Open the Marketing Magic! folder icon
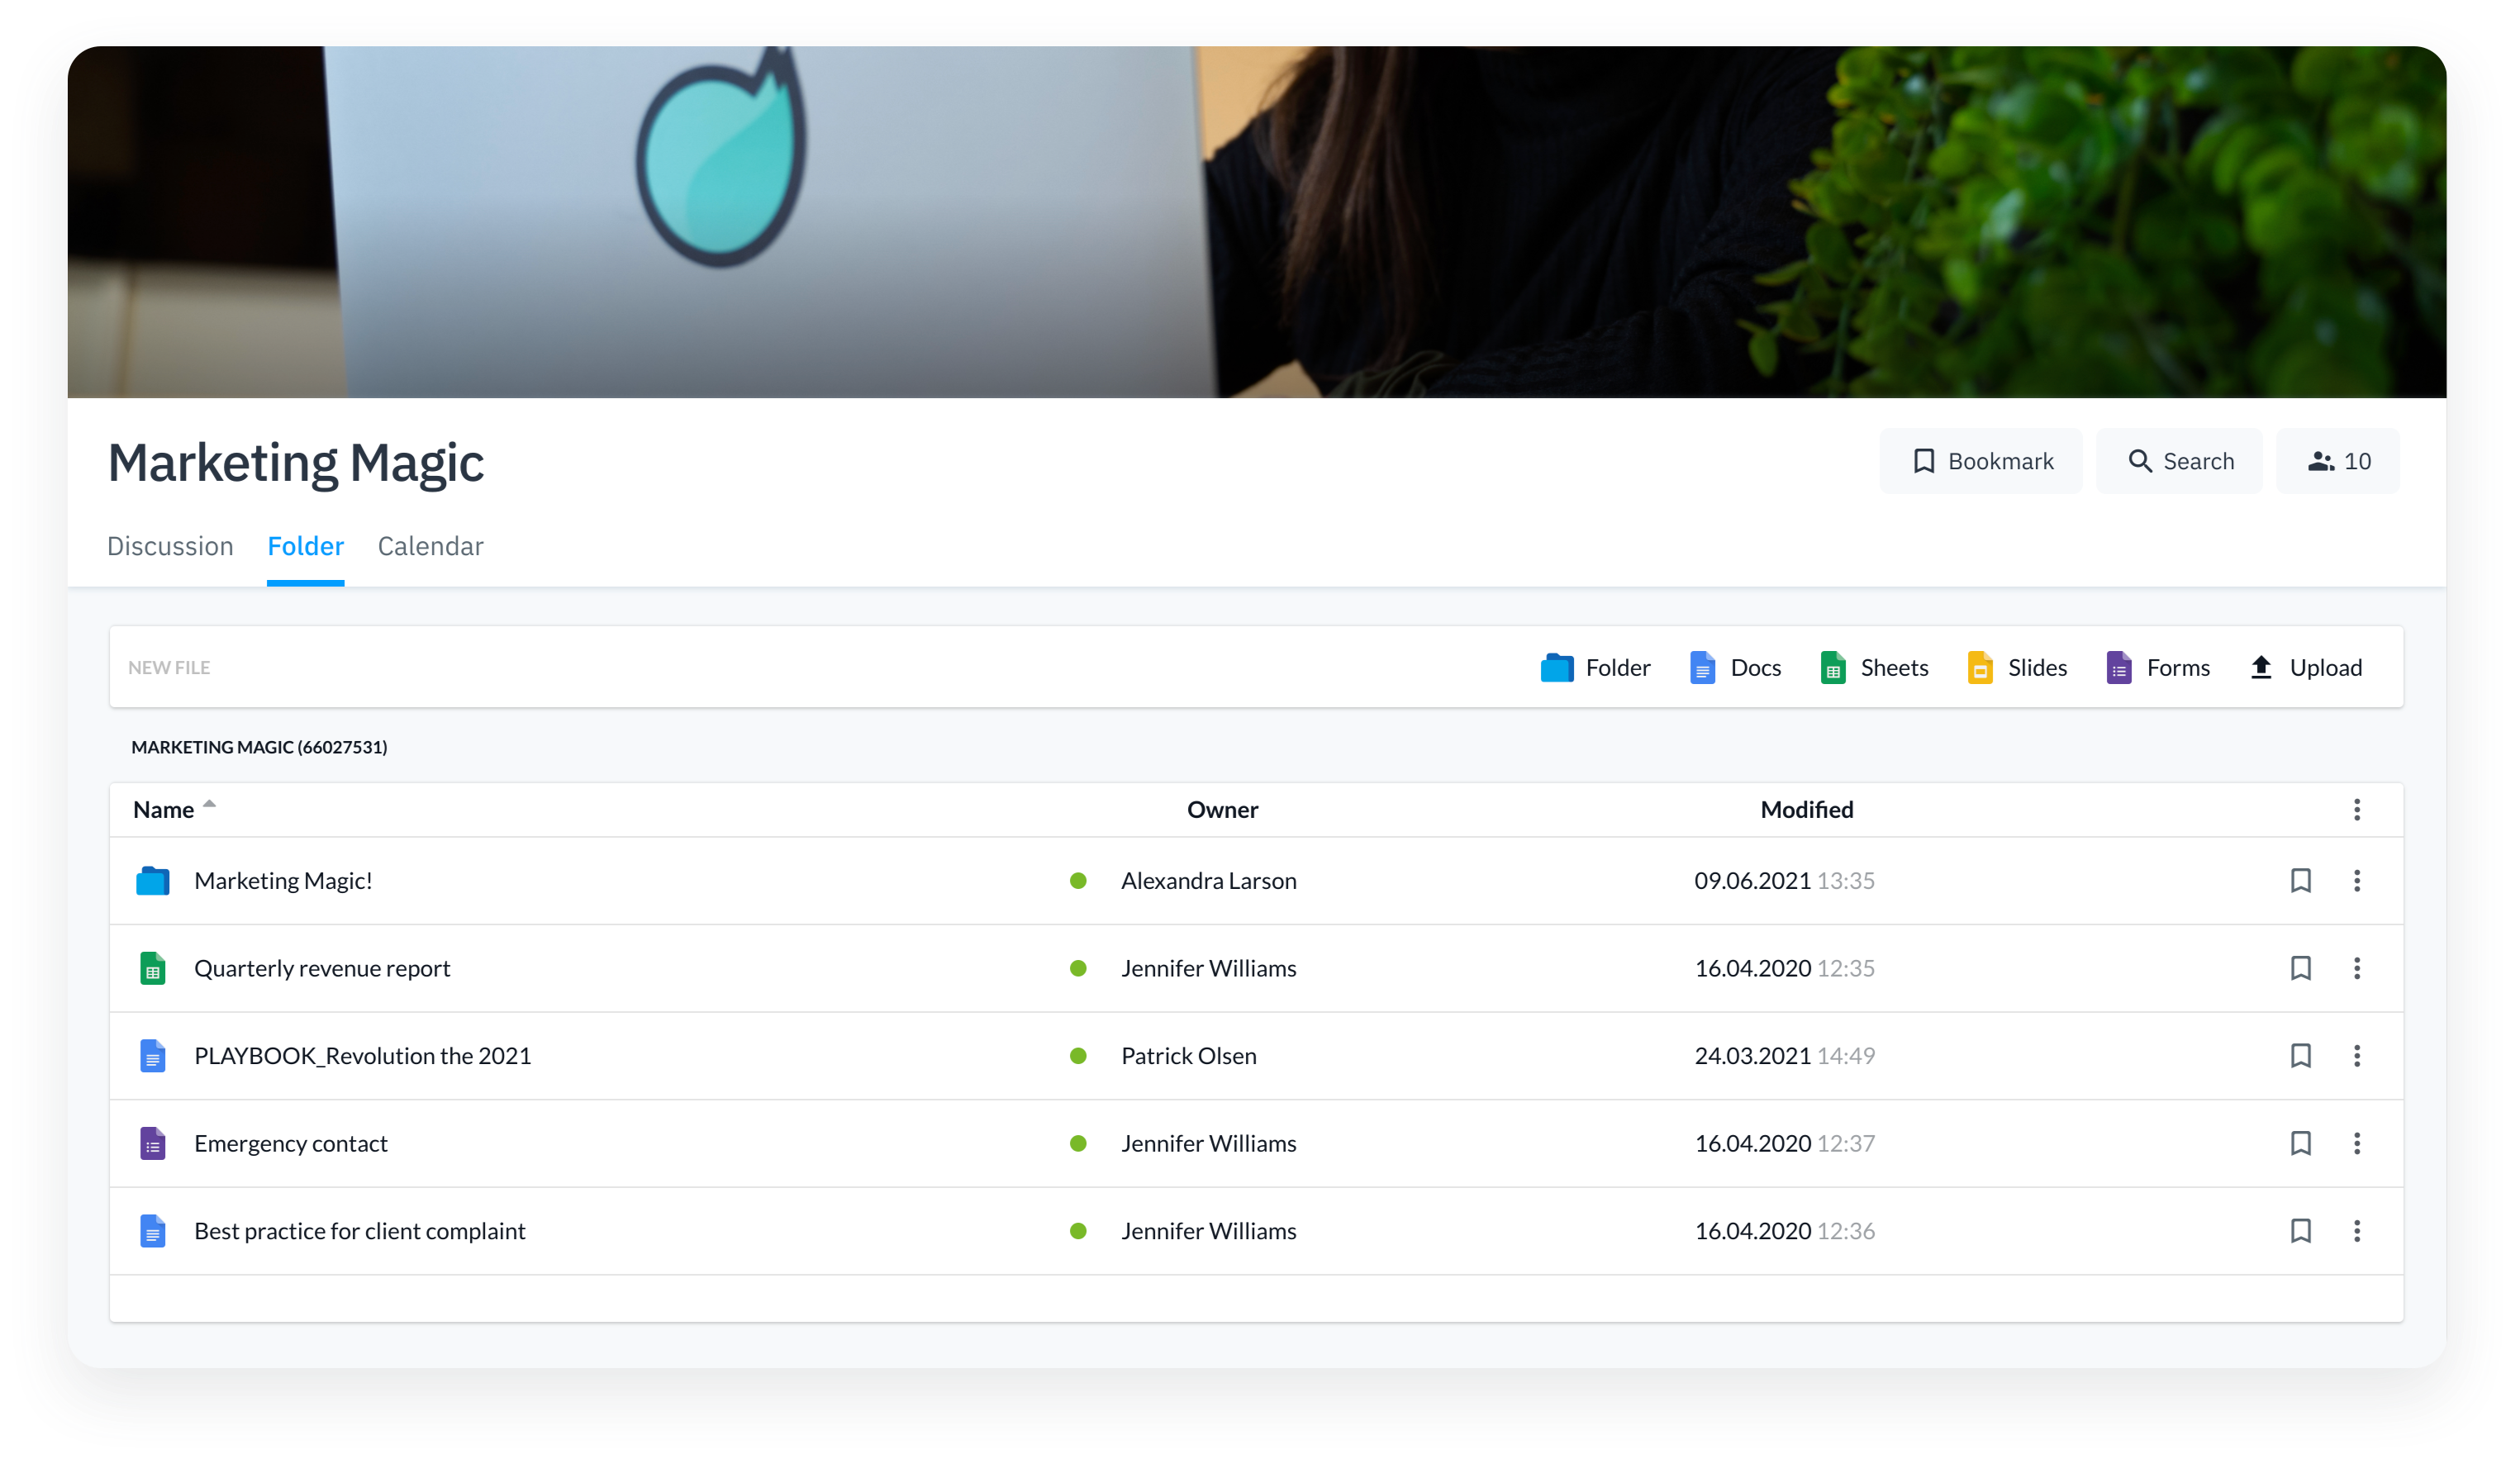 pos(153,881)
